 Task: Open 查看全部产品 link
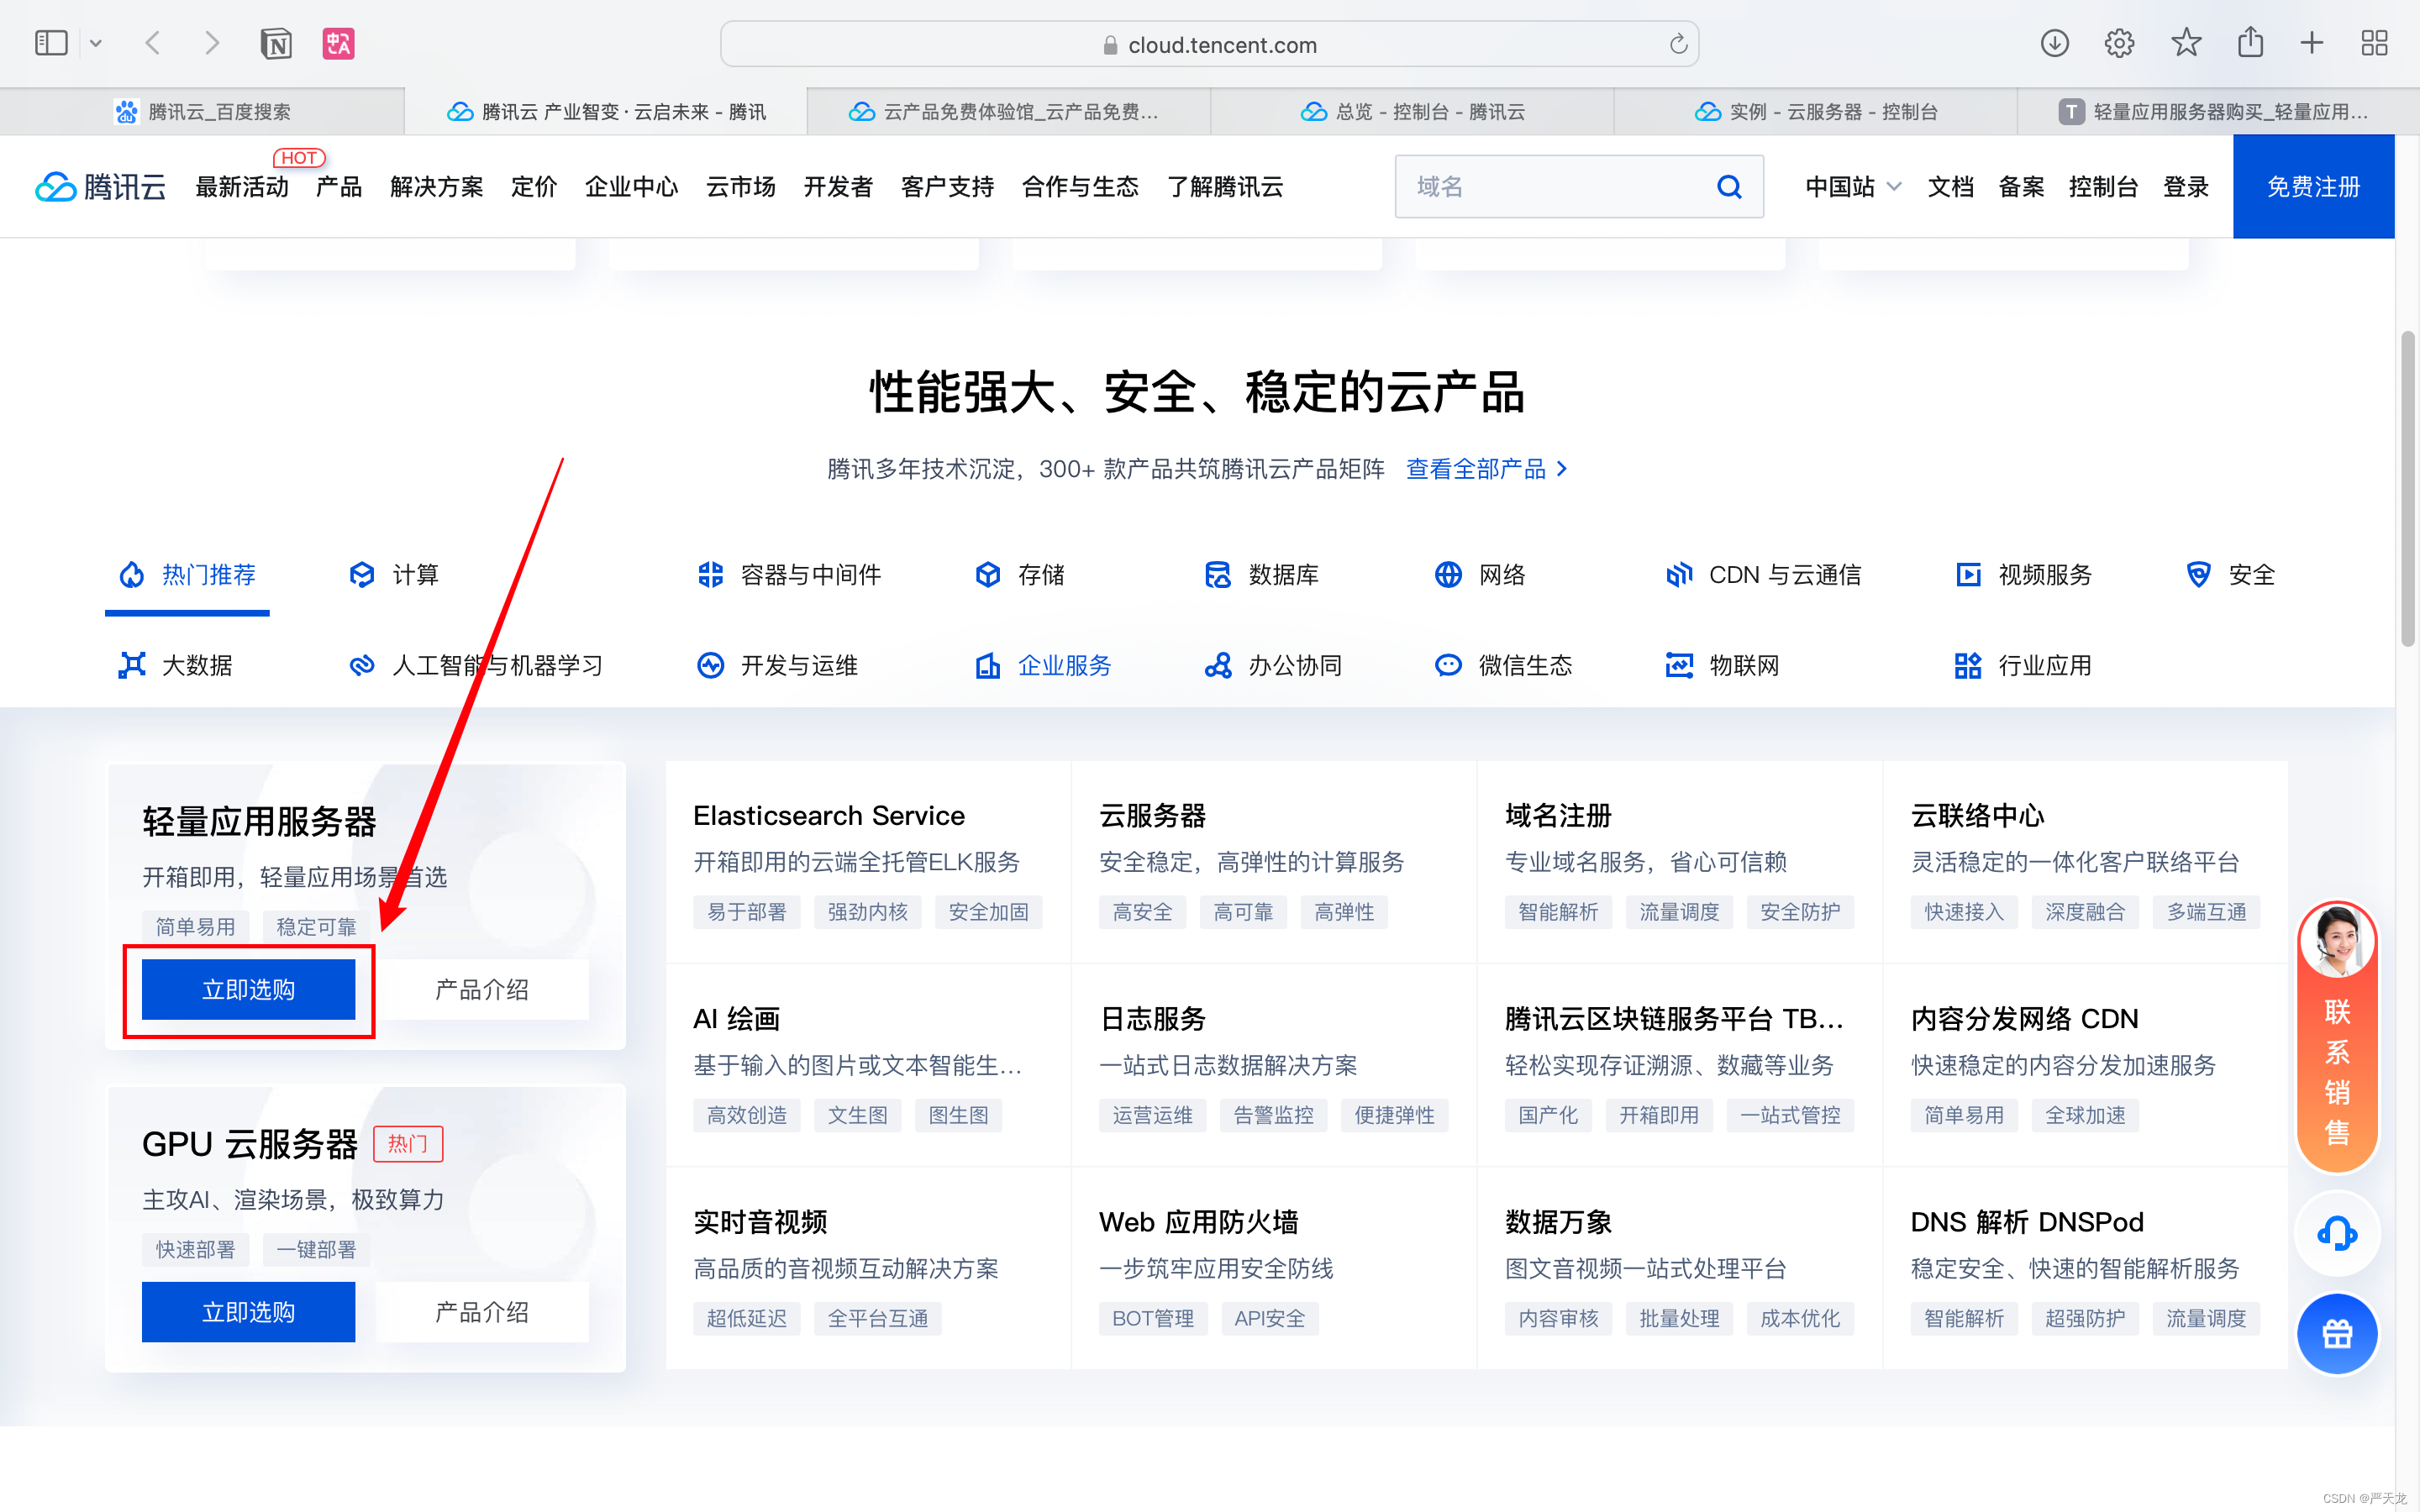(1487, 469)
